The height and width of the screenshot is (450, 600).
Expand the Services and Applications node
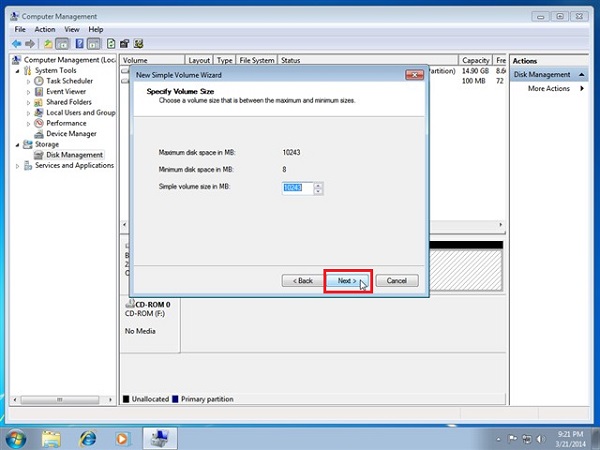16,166
